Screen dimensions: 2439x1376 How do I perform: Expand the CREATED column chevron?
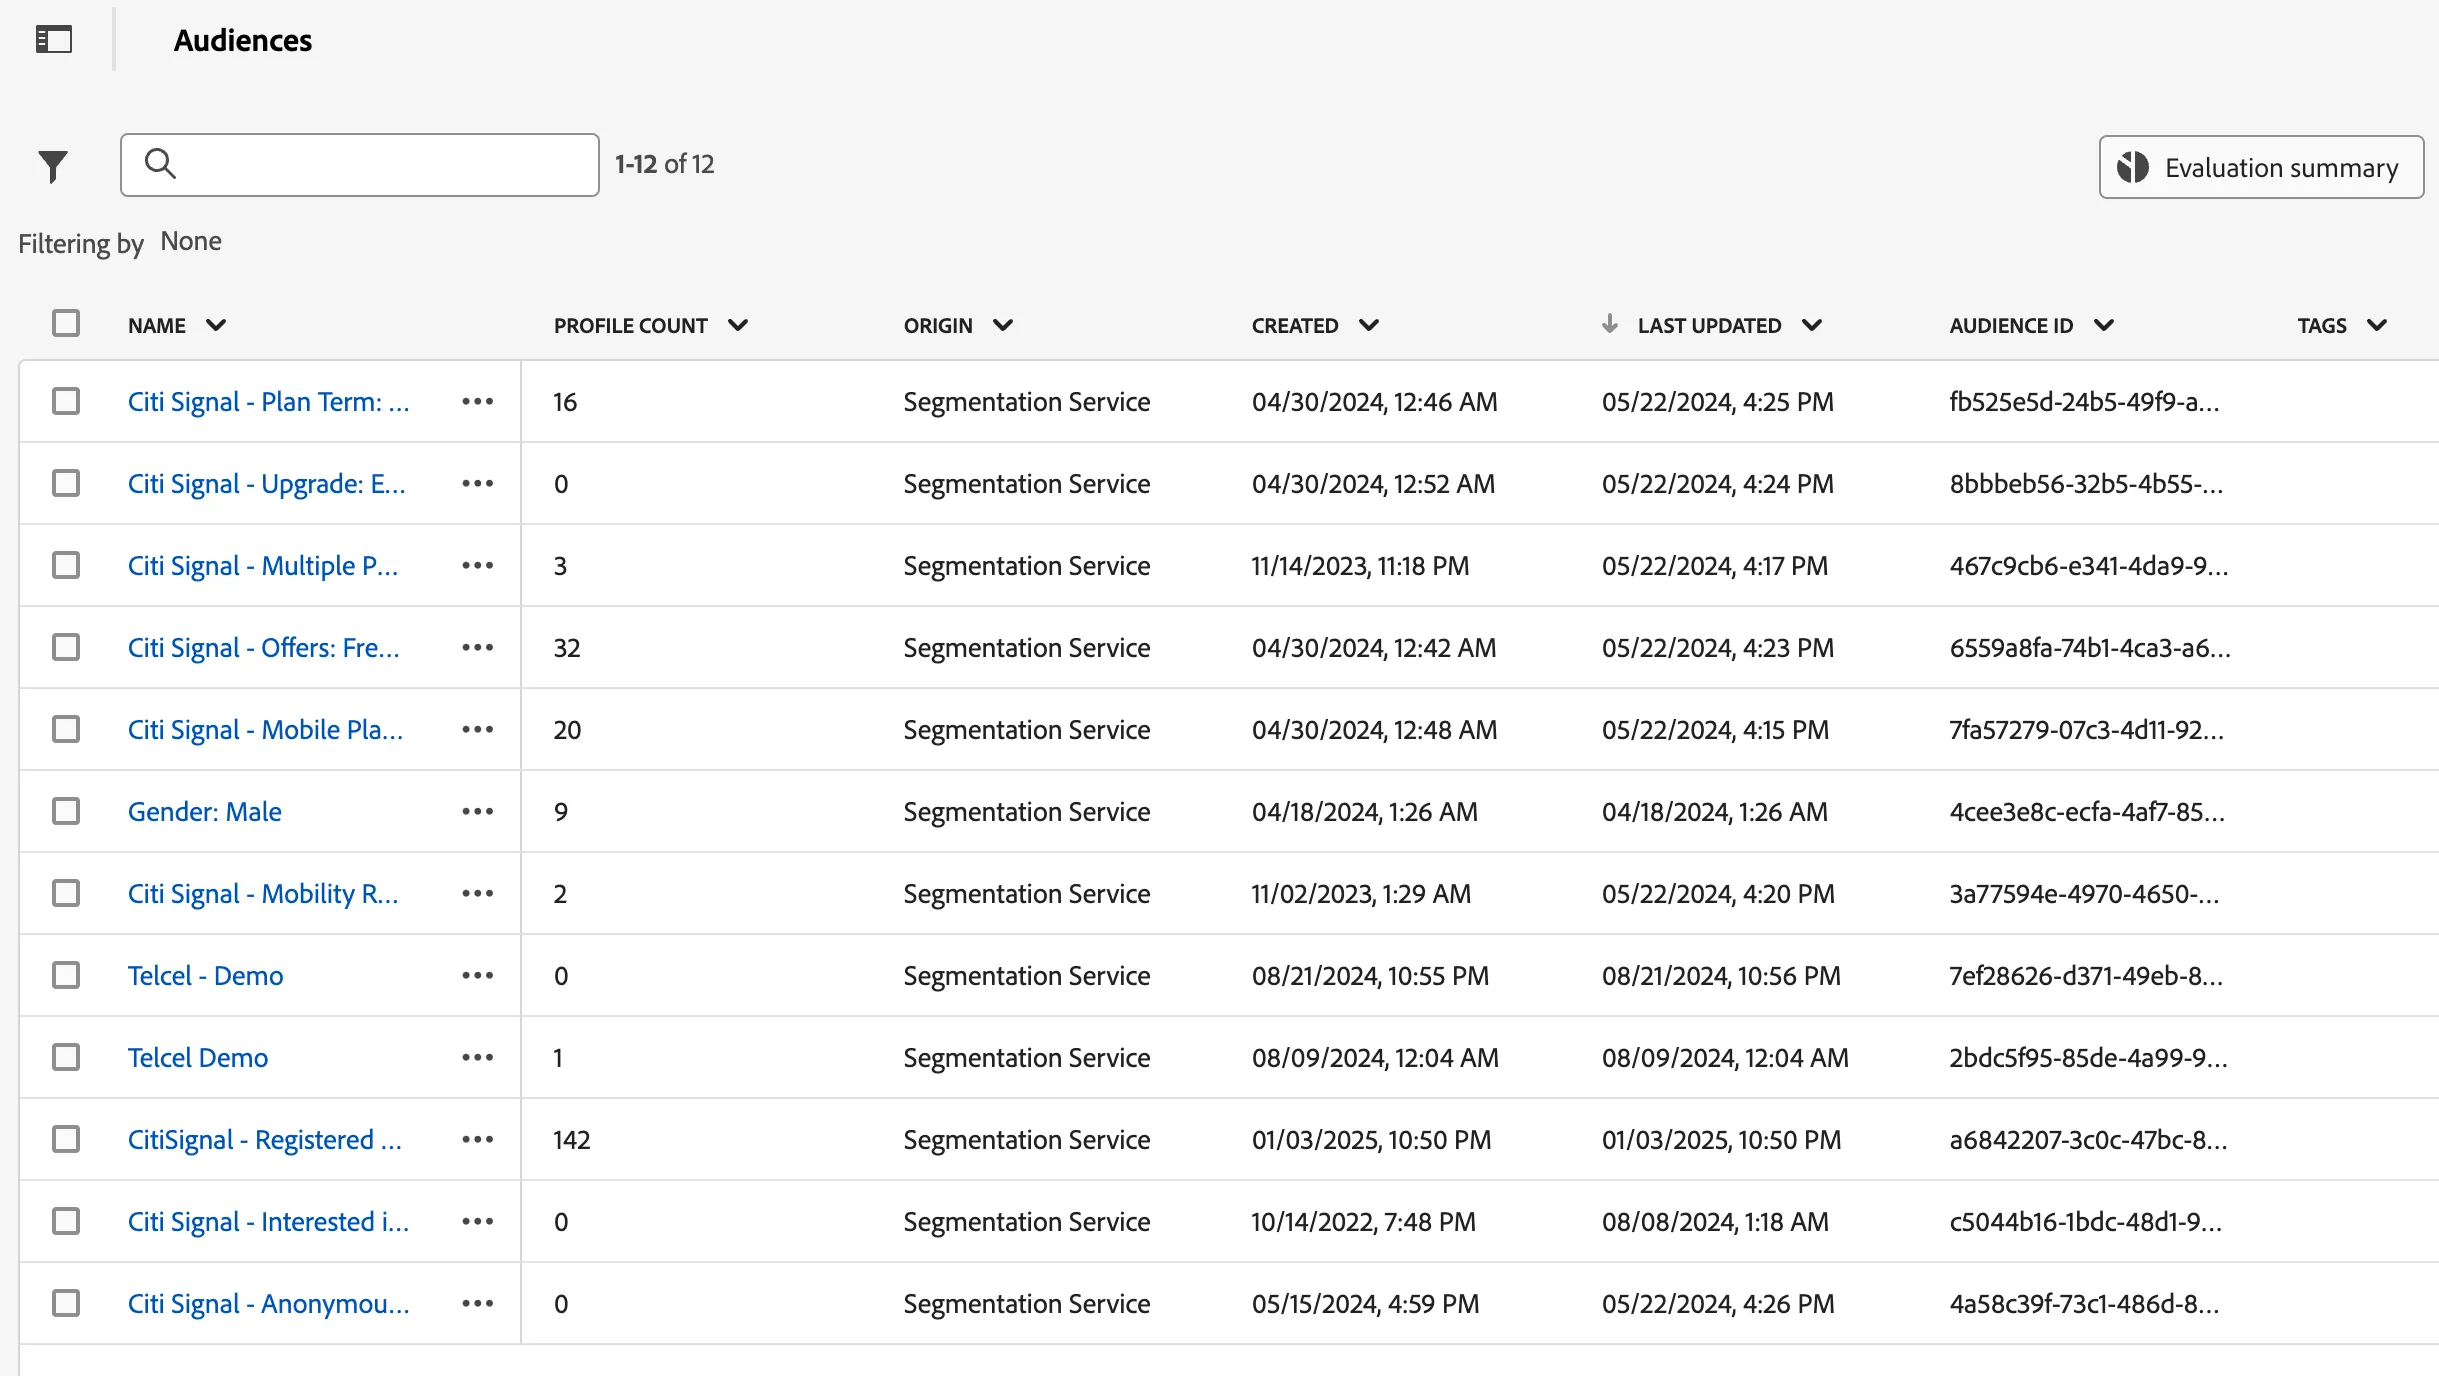pyautogui.click(x=1369, y=325)
